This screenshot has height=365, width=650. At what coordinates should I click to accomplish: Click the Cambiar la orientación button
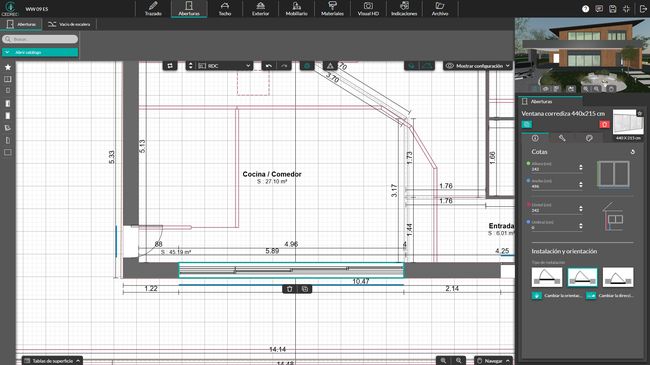click(557, 296)
